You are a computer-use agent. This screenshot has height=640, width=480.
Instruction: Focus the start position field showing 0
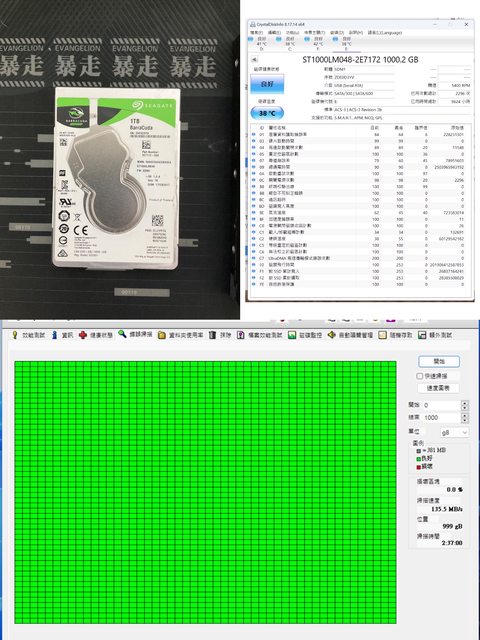click(441, 405)
